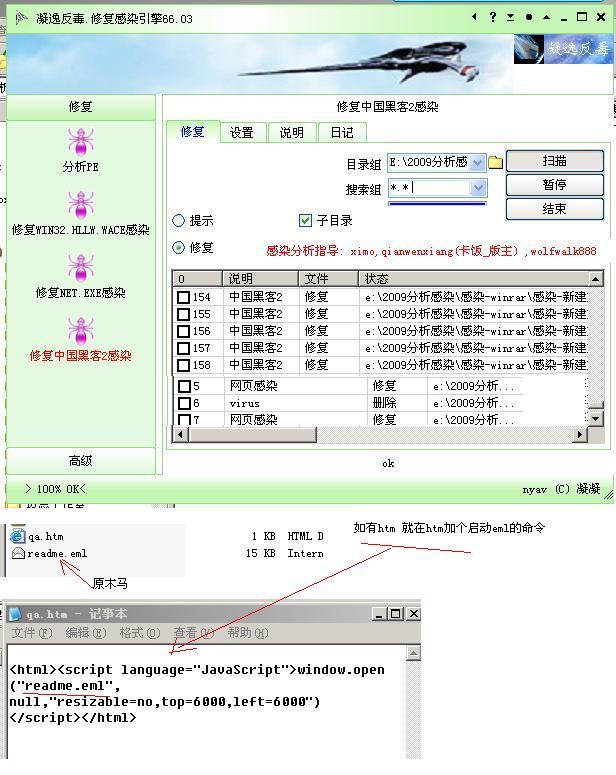616x775 pixels.
Task: Open the 分析PE ant icon
Action: coord(81,142)
